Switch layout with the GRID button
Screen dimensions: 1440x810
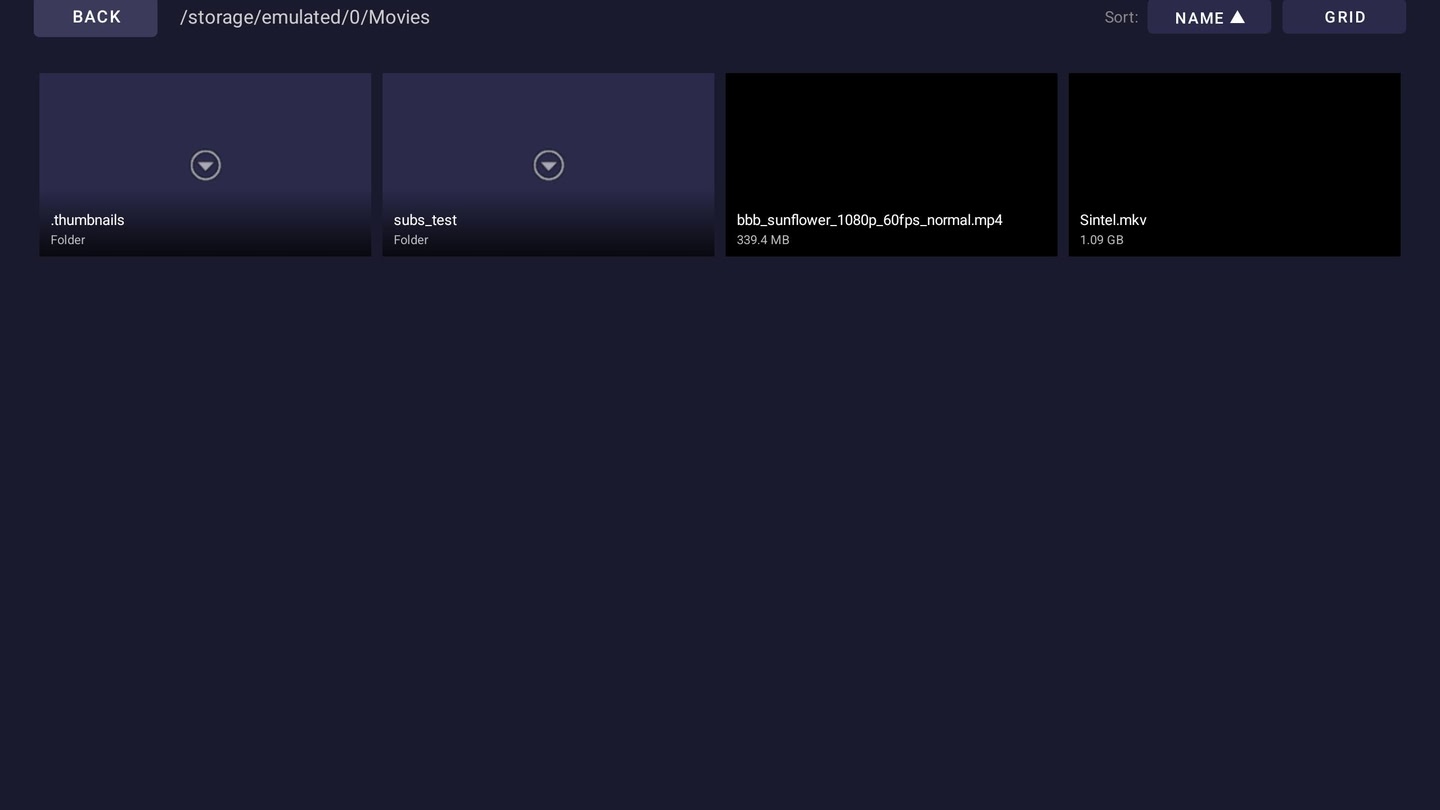pyautogui.click(x=1344, y=17)
